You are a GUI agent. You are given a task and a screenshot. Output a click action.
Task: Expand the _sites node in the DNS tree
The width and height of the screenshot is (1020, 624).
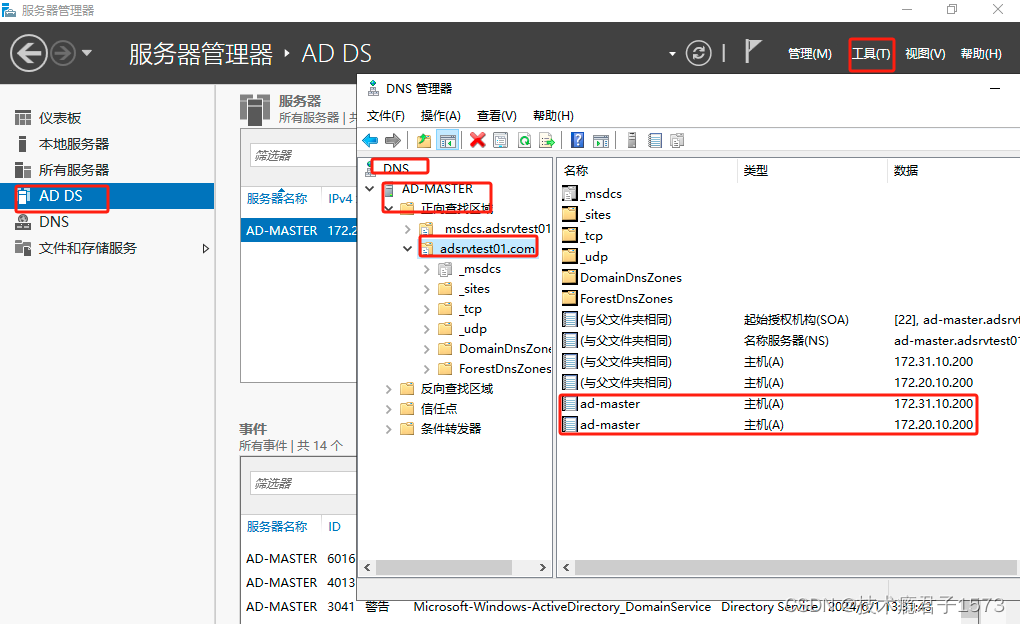pyautogui.click(x=426, y=289)
